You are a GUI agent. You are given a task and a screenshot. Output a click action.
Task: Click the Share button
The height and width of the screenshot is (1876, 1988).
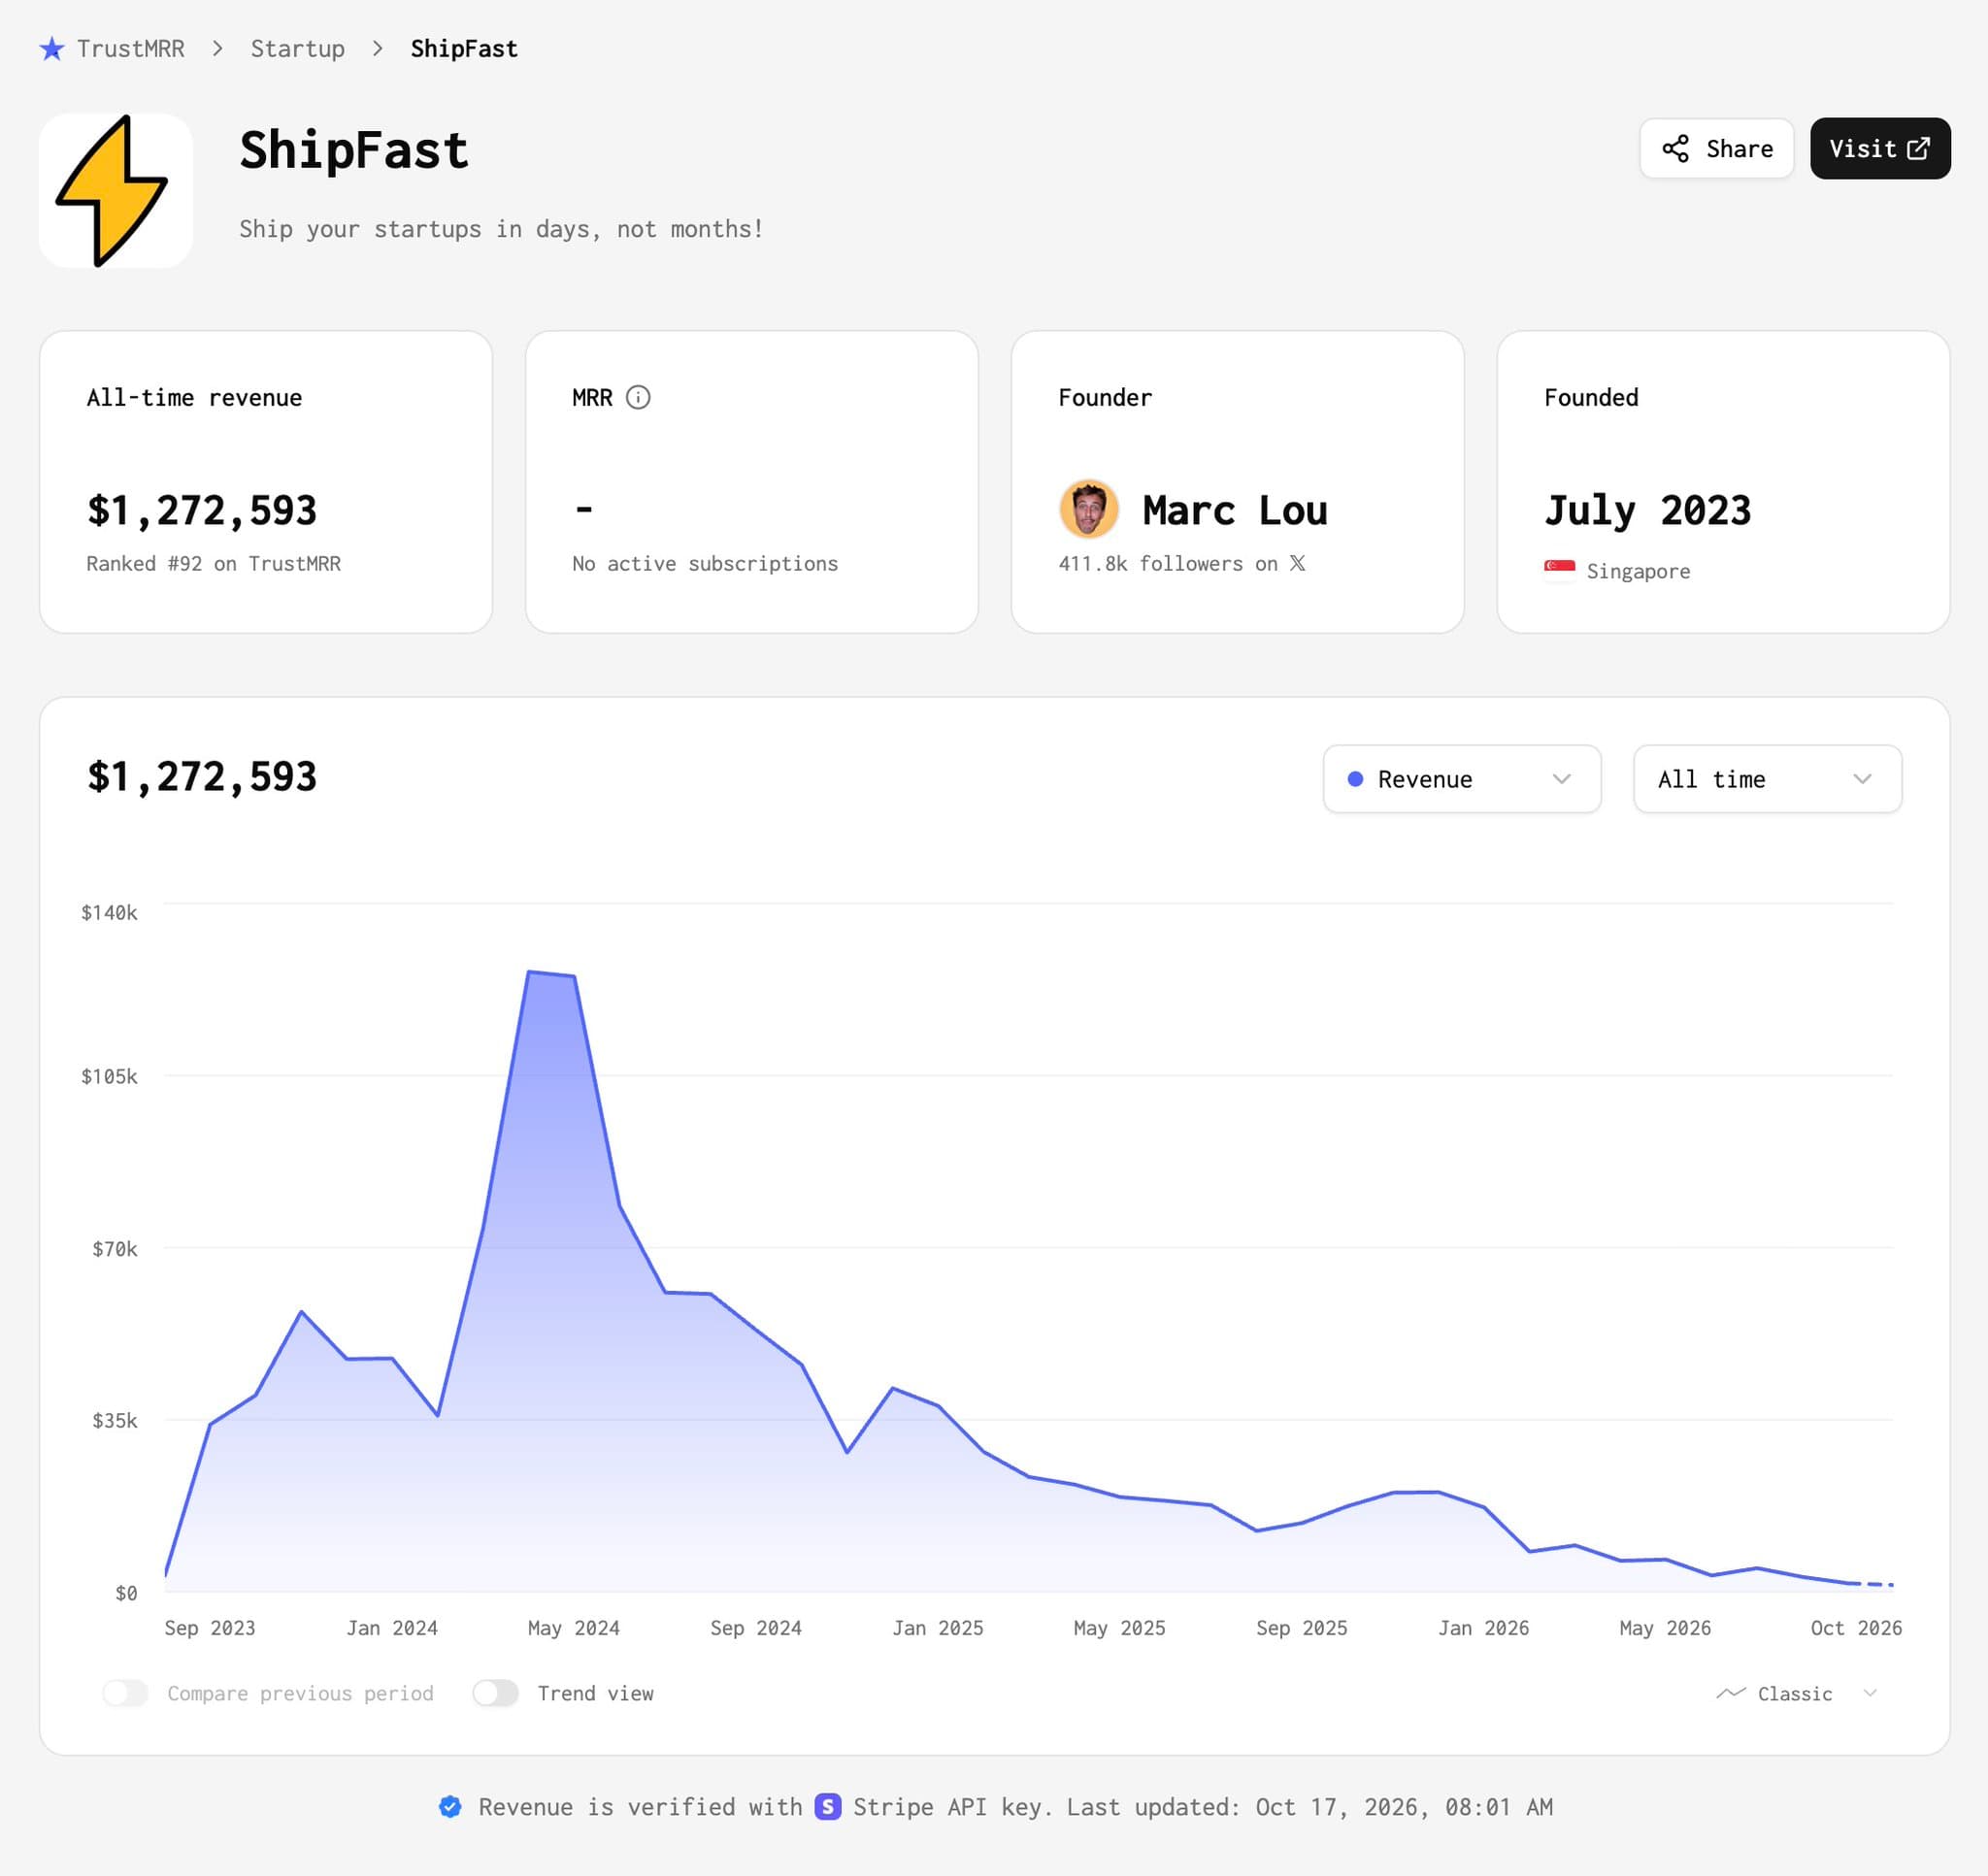1716,149
